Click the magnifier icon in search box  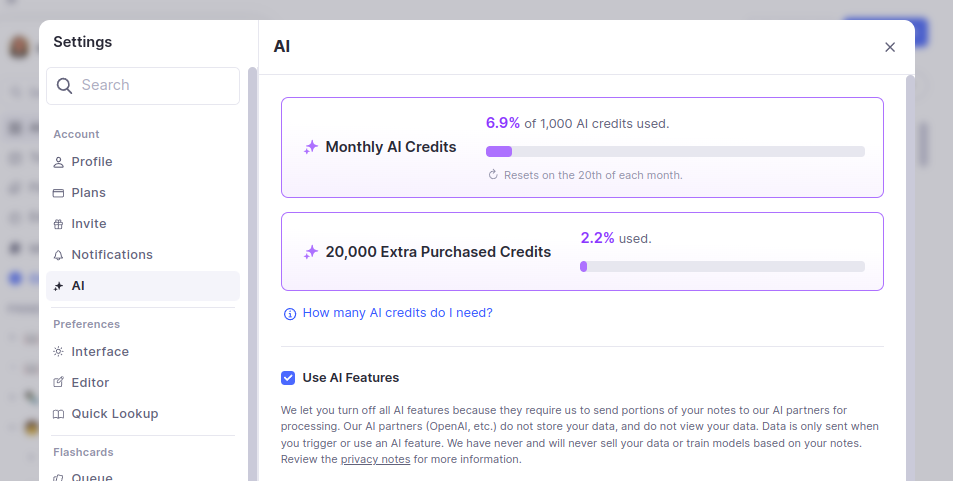[x=65, y=86]
